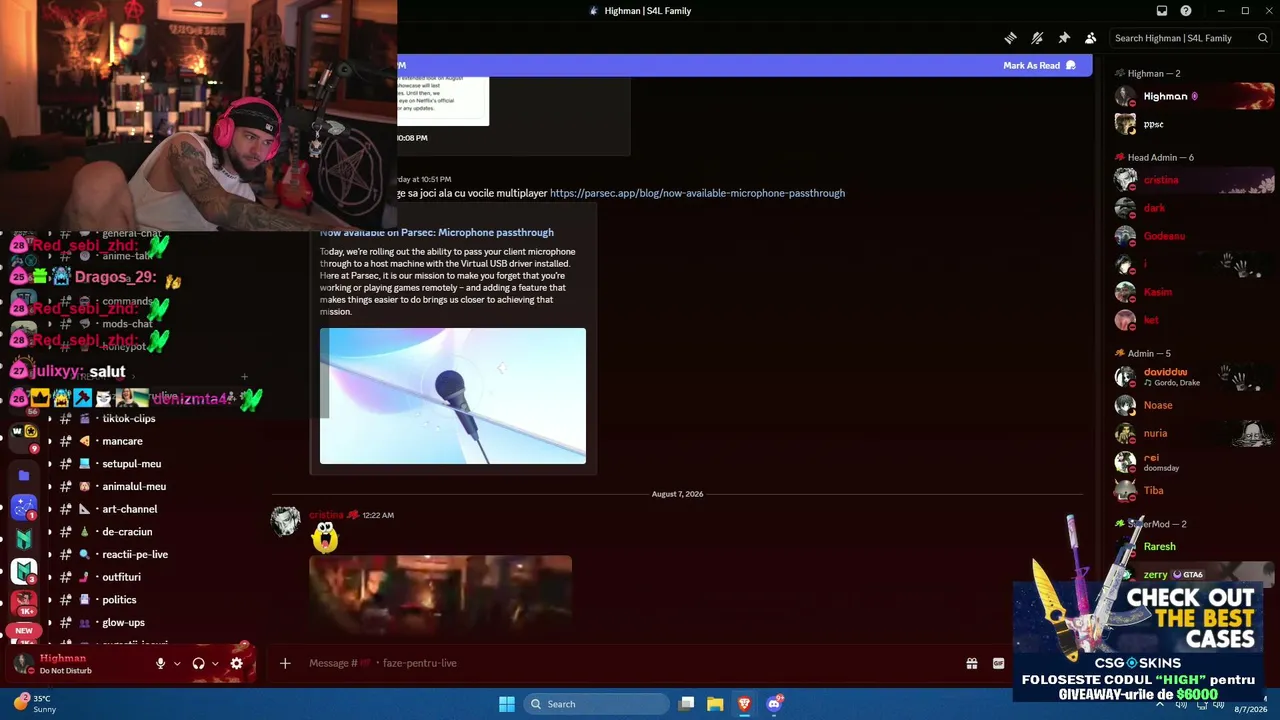This screenshot has width=1280, height=720.
Task: Click the search magnifier icon in Discord
Action: pyautogui.click(x=1263, y=38)
